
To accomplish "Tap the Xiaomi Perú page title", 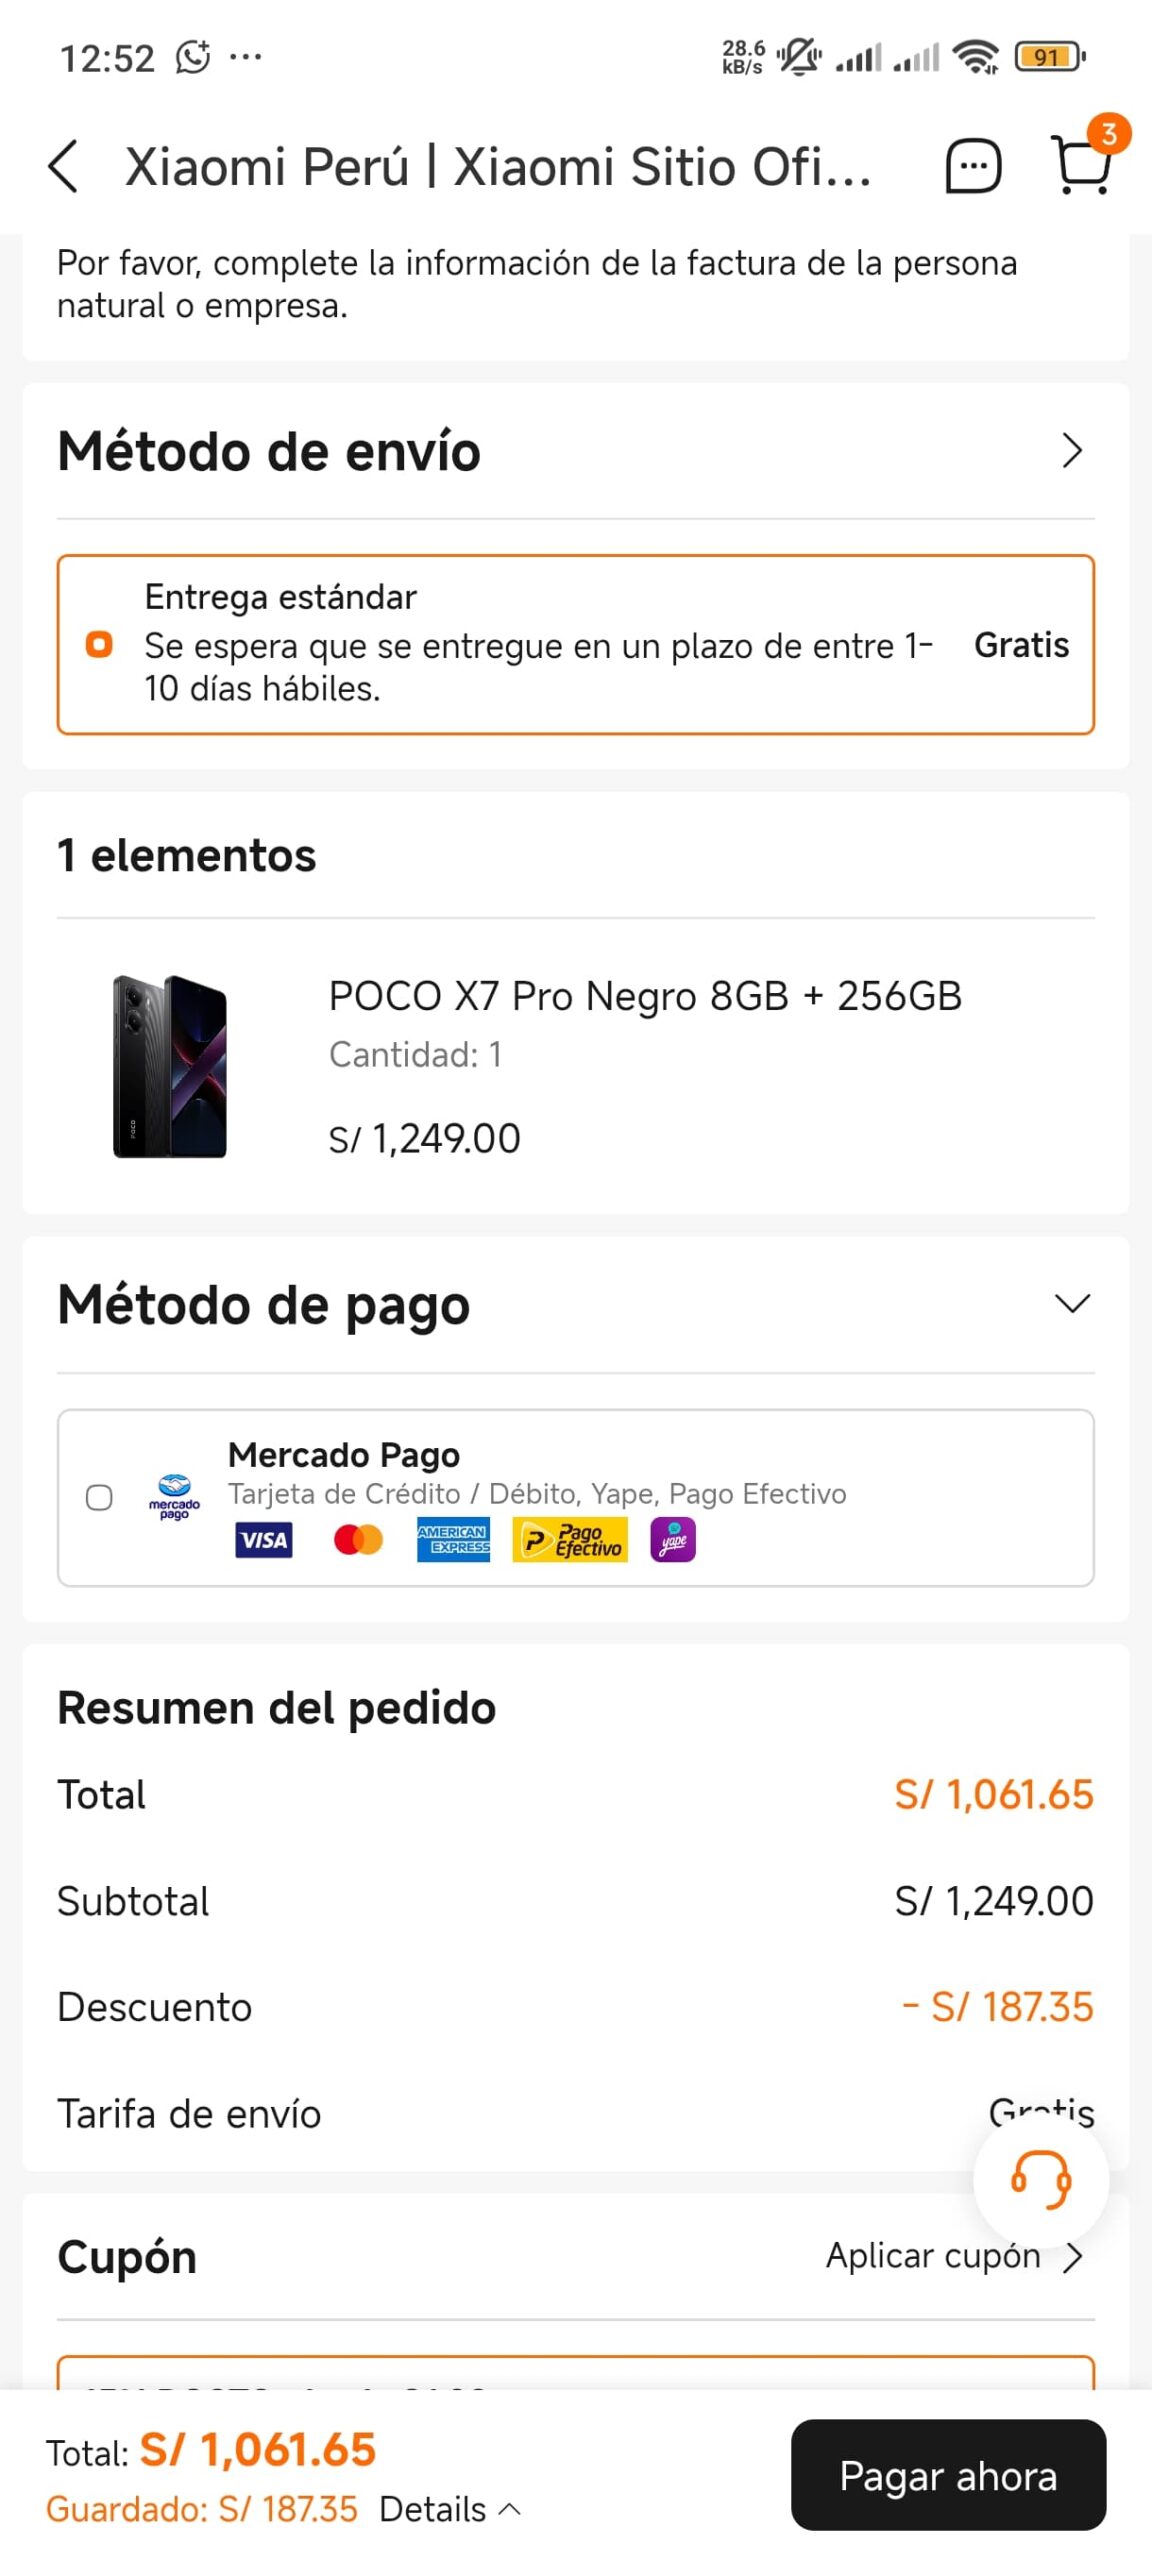I will 498,166.
